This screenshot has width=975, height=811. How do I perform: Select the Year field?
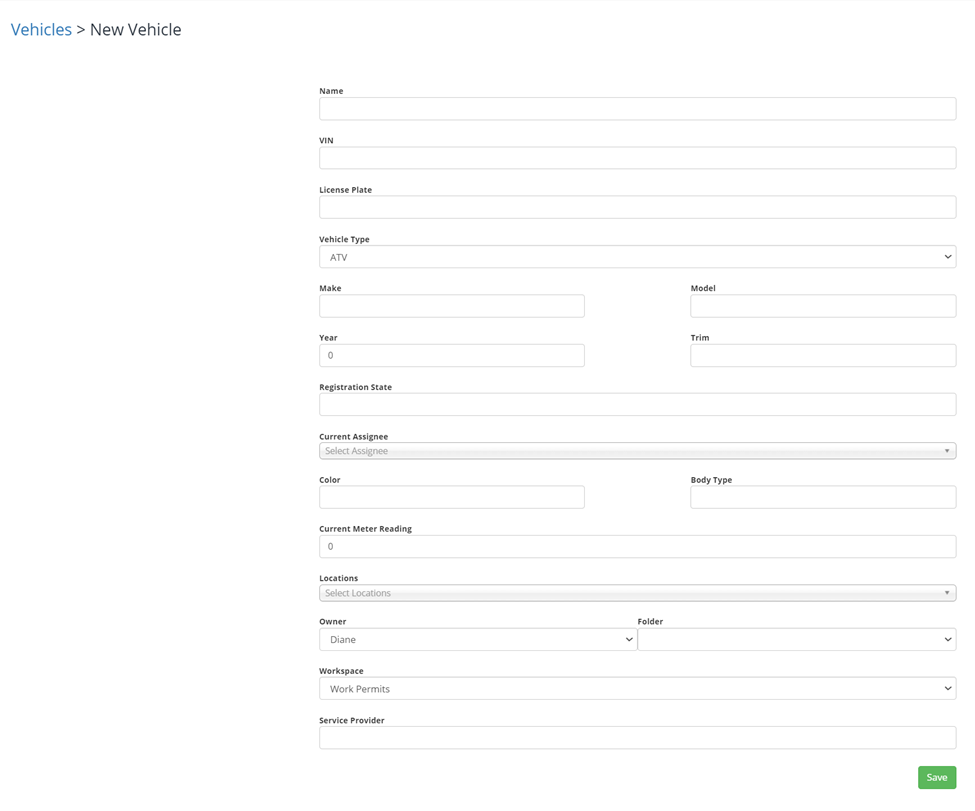click(451, 355)
